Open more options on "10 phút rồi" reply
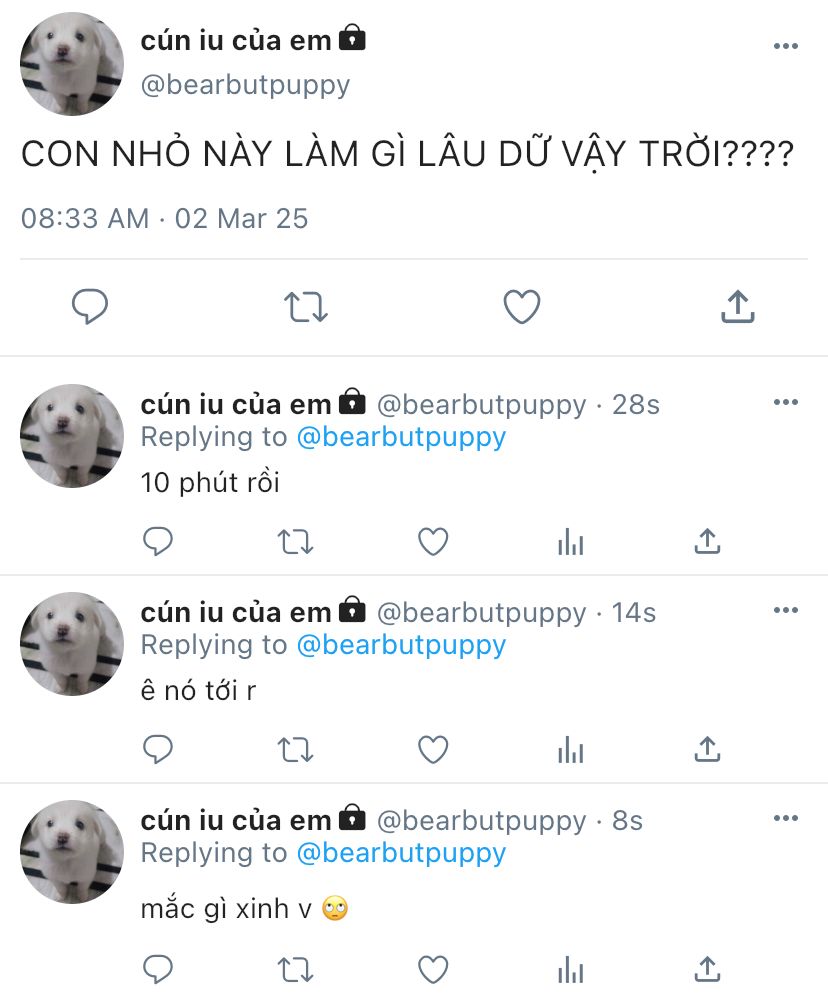828x1001 pixels. (x=786, y=402)
